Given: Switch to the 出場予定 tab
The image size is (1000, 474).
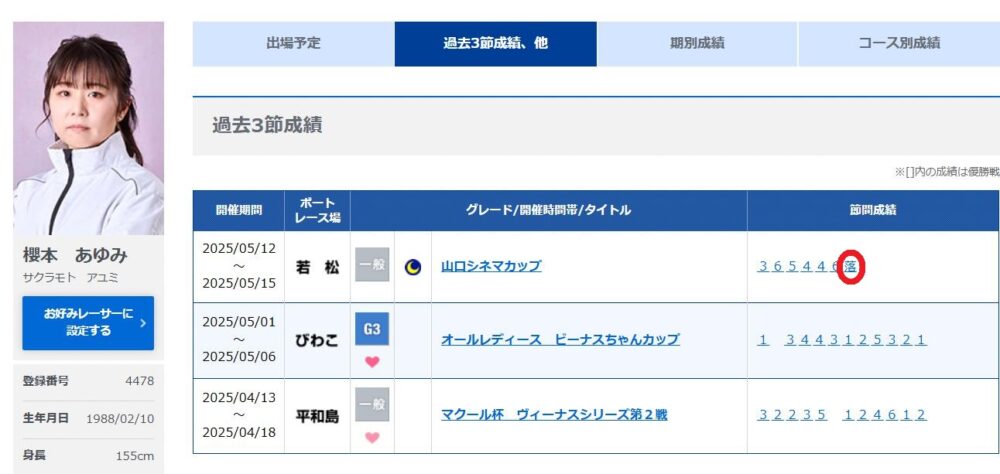Looking at the screenshot, I should [x=293, y=44].
